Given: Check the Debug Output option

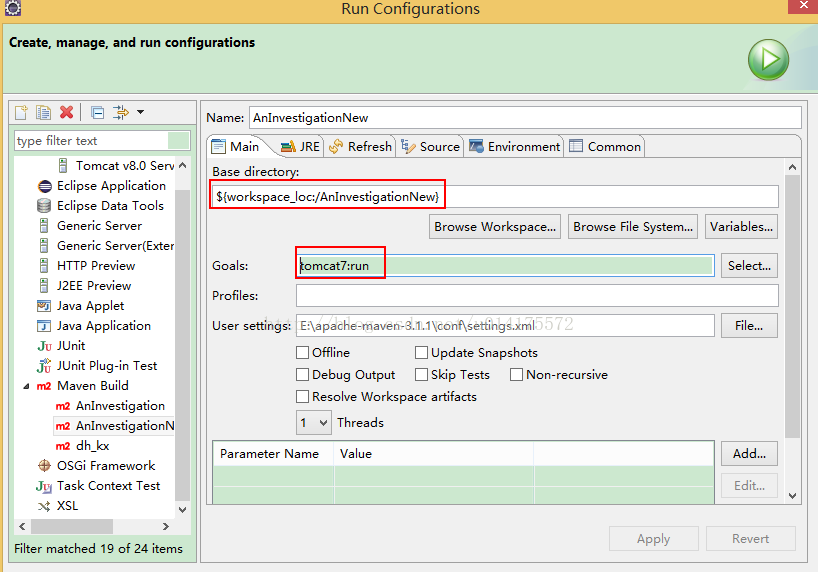Looking at the screenshot, I should click(x=303, y=375).
